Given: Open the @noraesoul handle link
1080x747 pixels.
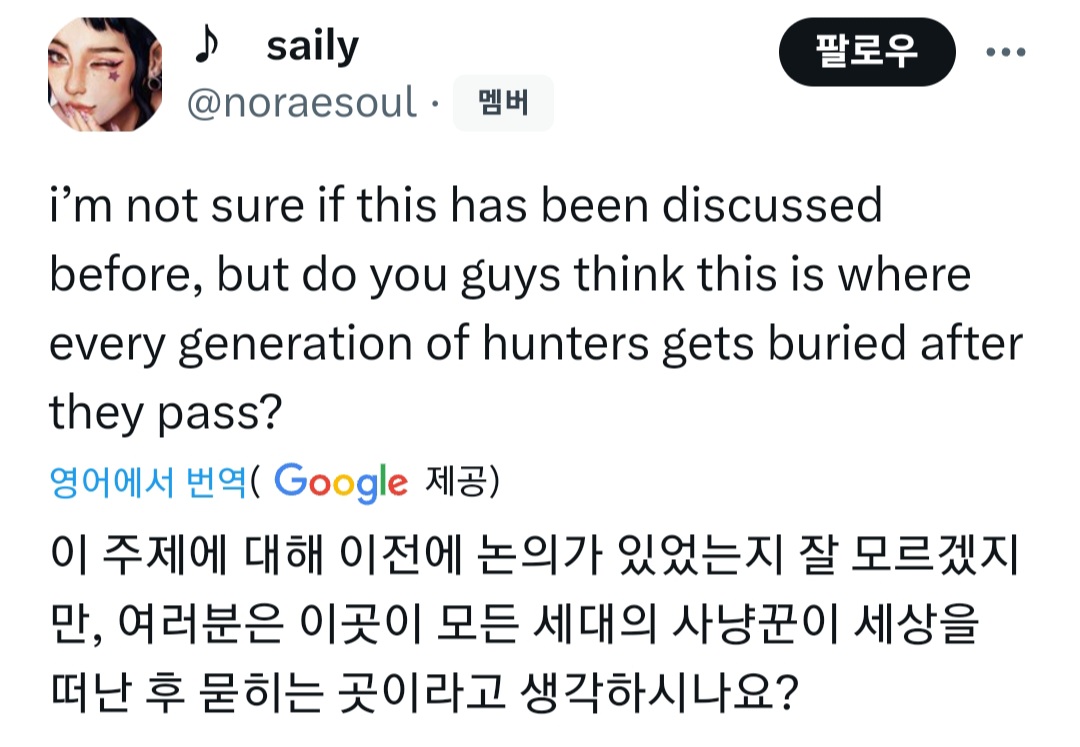Looking at the screenshot, I should 302,103.
